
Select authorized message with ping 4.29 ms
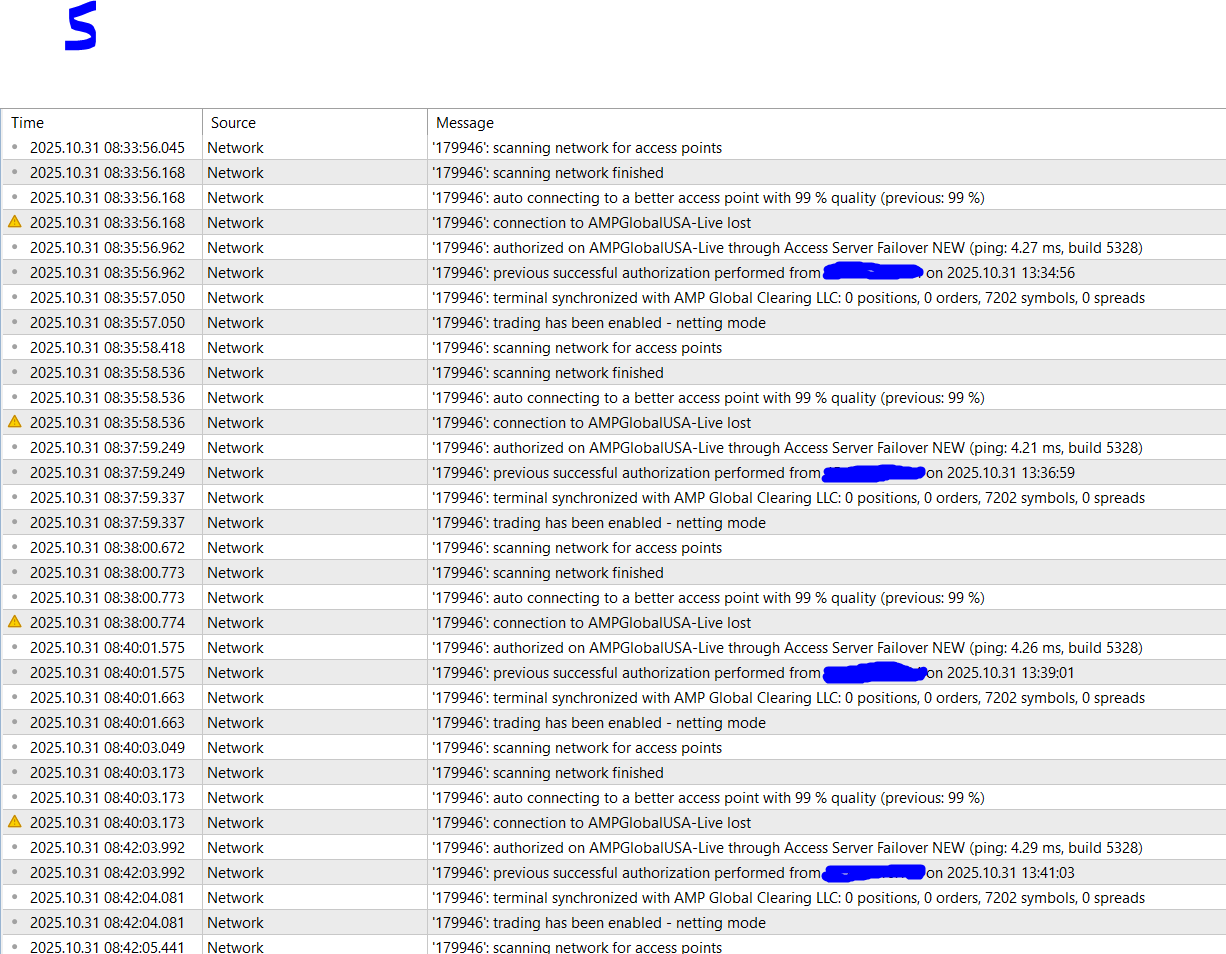(x=787, y=848)
